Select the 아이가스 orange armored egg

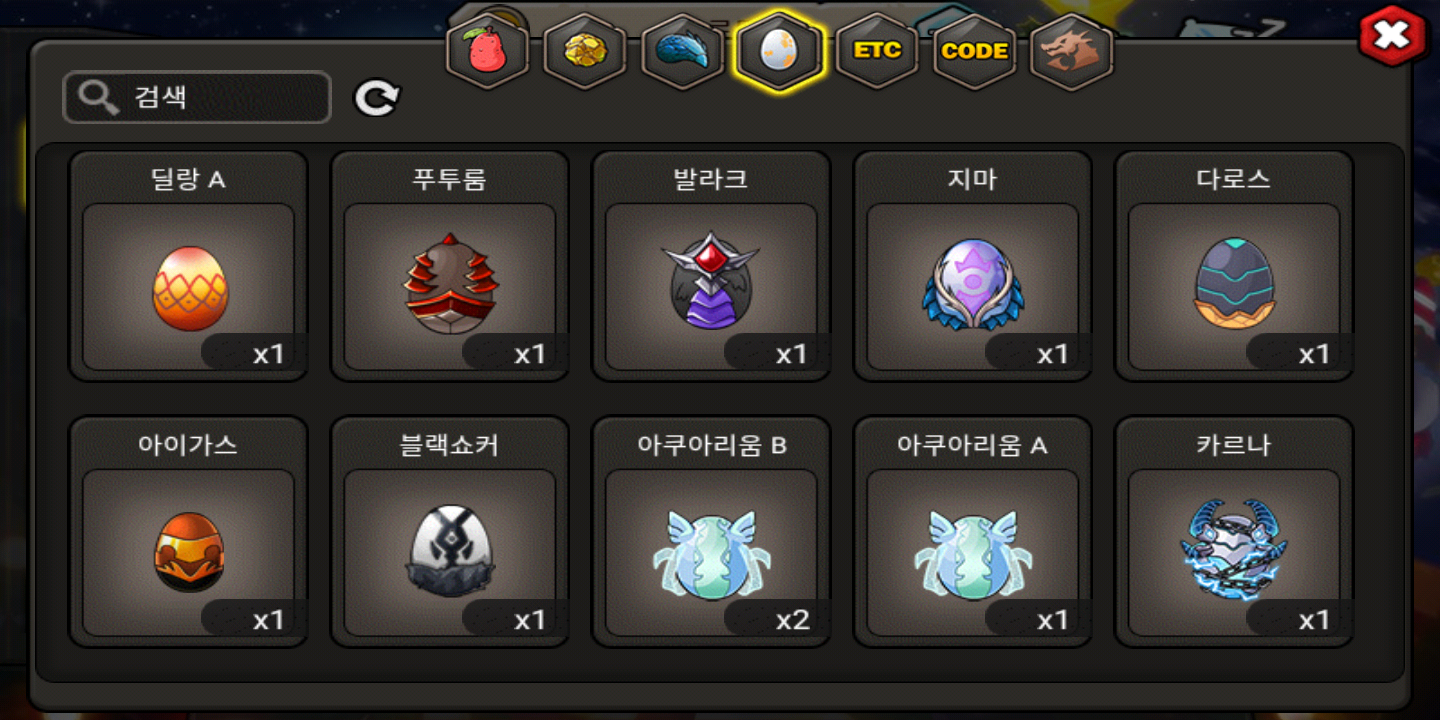188,532
